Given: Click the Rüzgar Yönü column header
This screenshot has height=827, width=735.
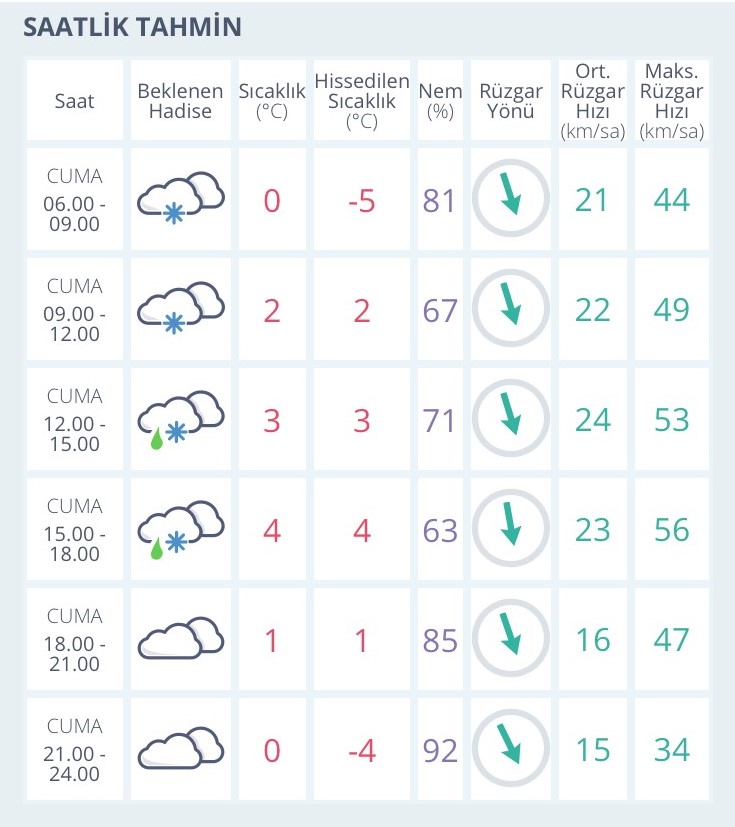Looking at the screenshot, I should click(510, 100).
